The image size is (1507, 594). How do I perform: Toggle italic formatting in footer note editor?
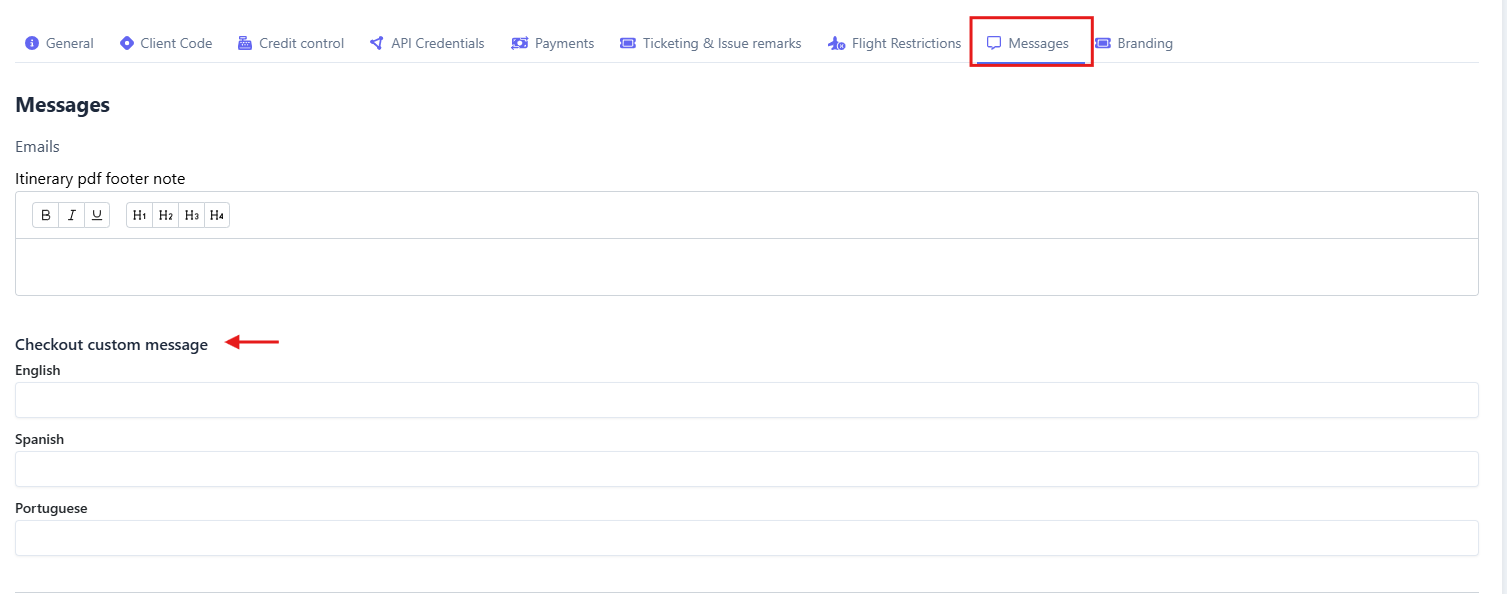(x=71, y=215)
